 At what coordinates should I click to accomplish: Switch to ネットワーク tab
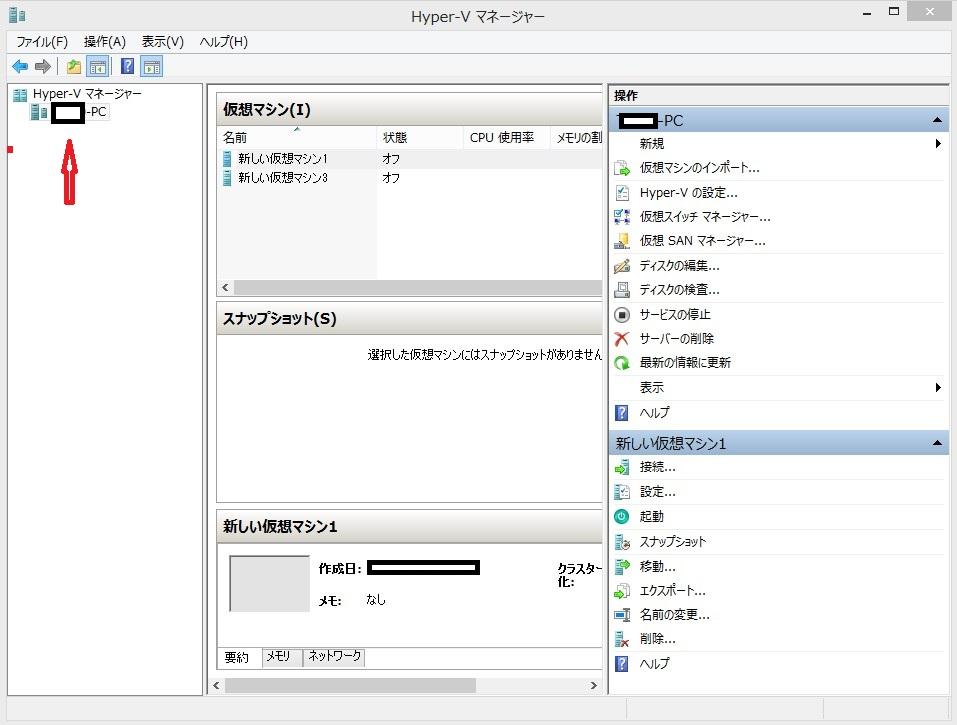click(x=334, y=657)
